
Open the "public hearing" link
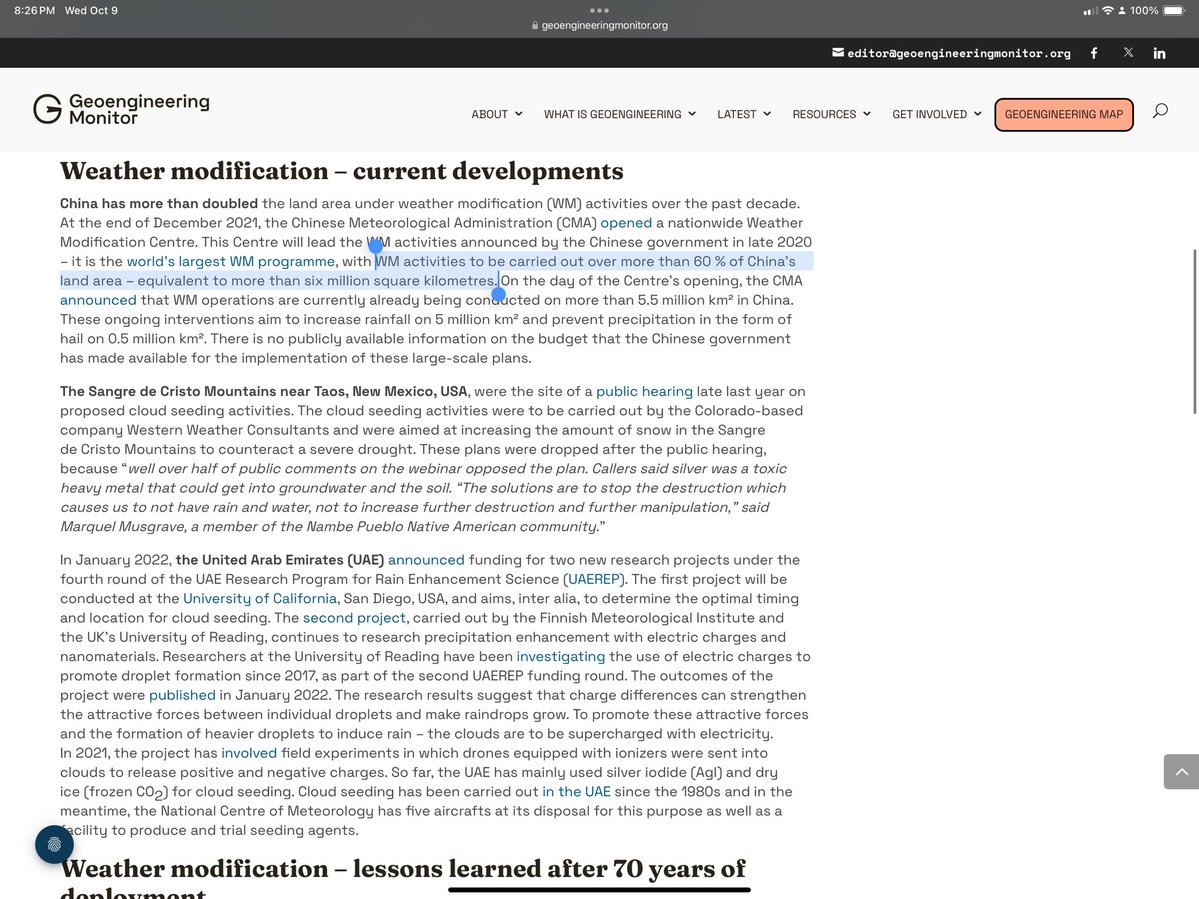pyautogui.click(x=644, y=391)
